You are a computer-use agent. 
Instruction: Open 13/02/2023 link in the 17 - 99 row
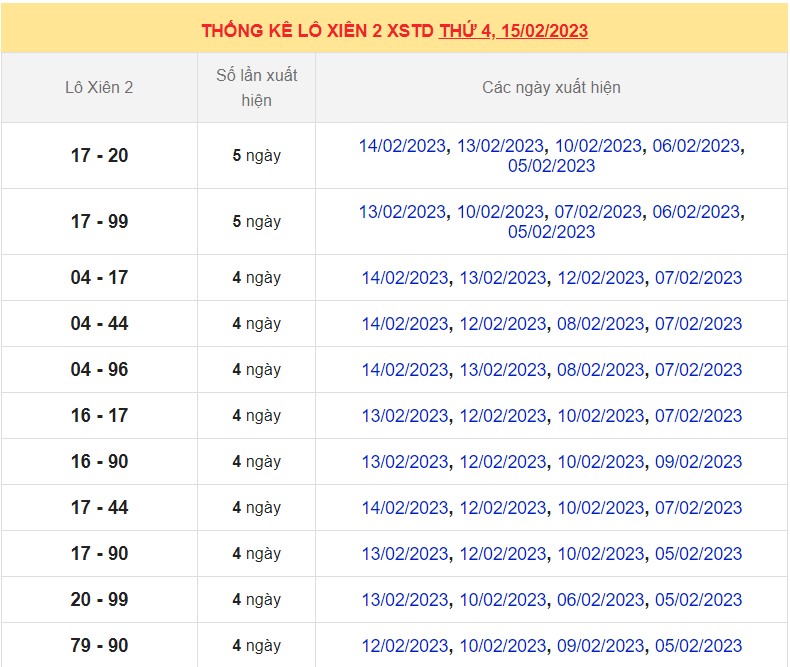[x=402, y=212]
